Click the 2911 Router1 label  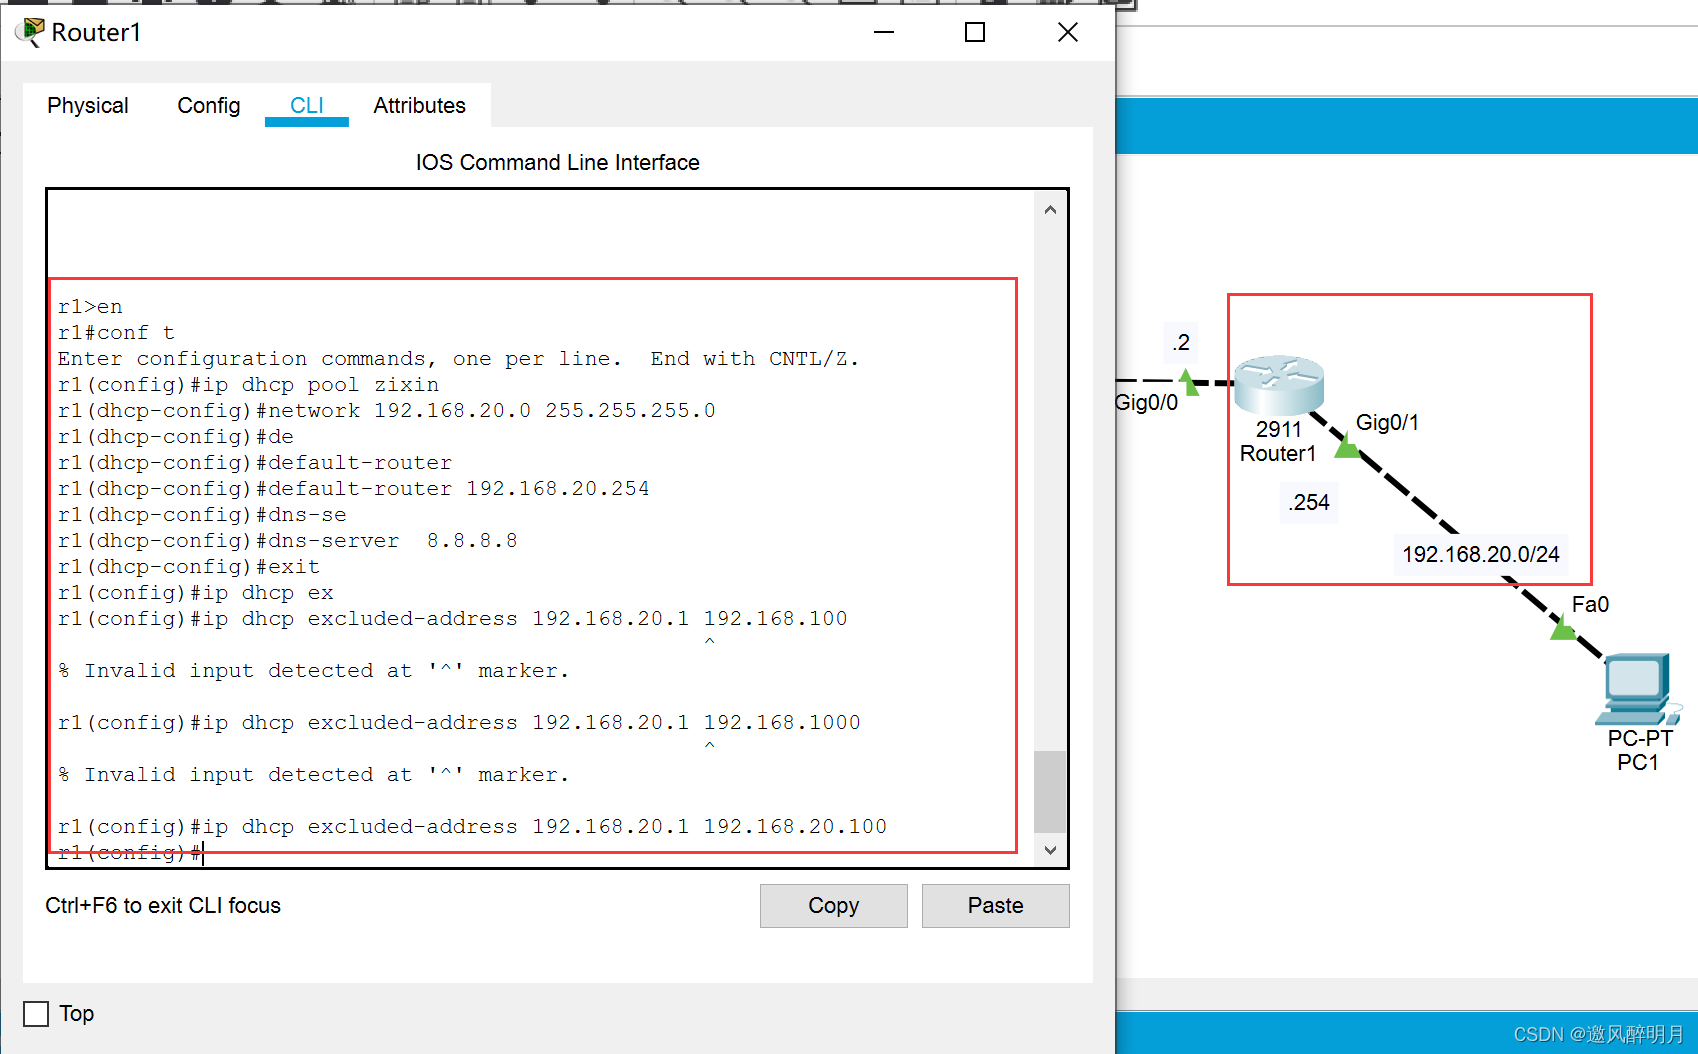pyautogui.click(x=1278, y=441)
